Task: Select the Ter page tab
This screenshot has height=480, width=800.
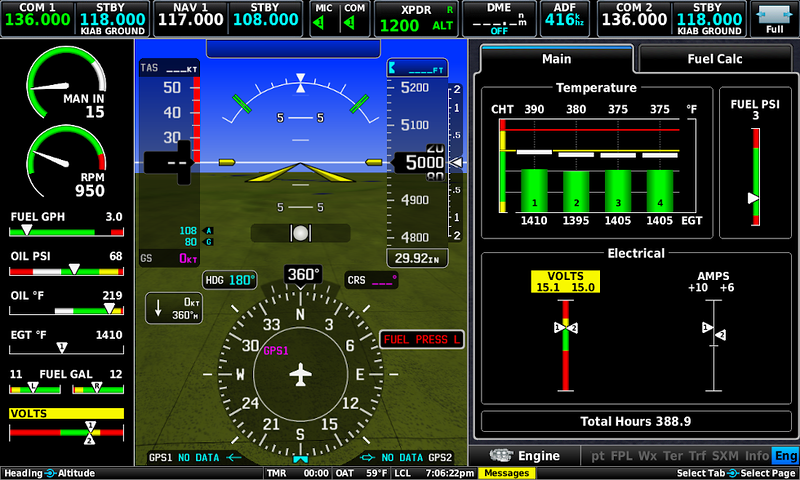Action: pos(672,456)
